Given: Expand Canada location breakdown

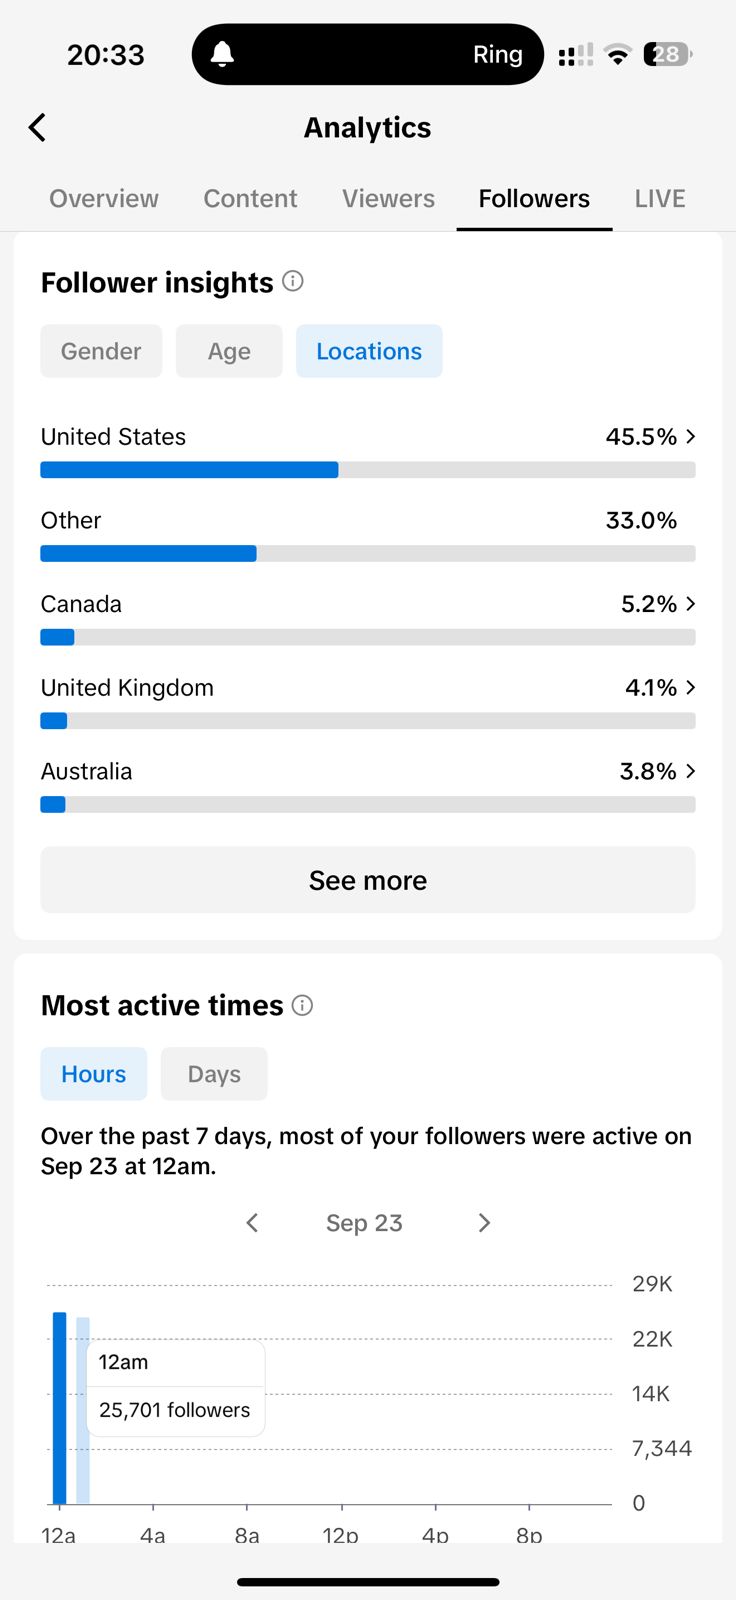Looking at the screenshot, I should pos(690,604).
